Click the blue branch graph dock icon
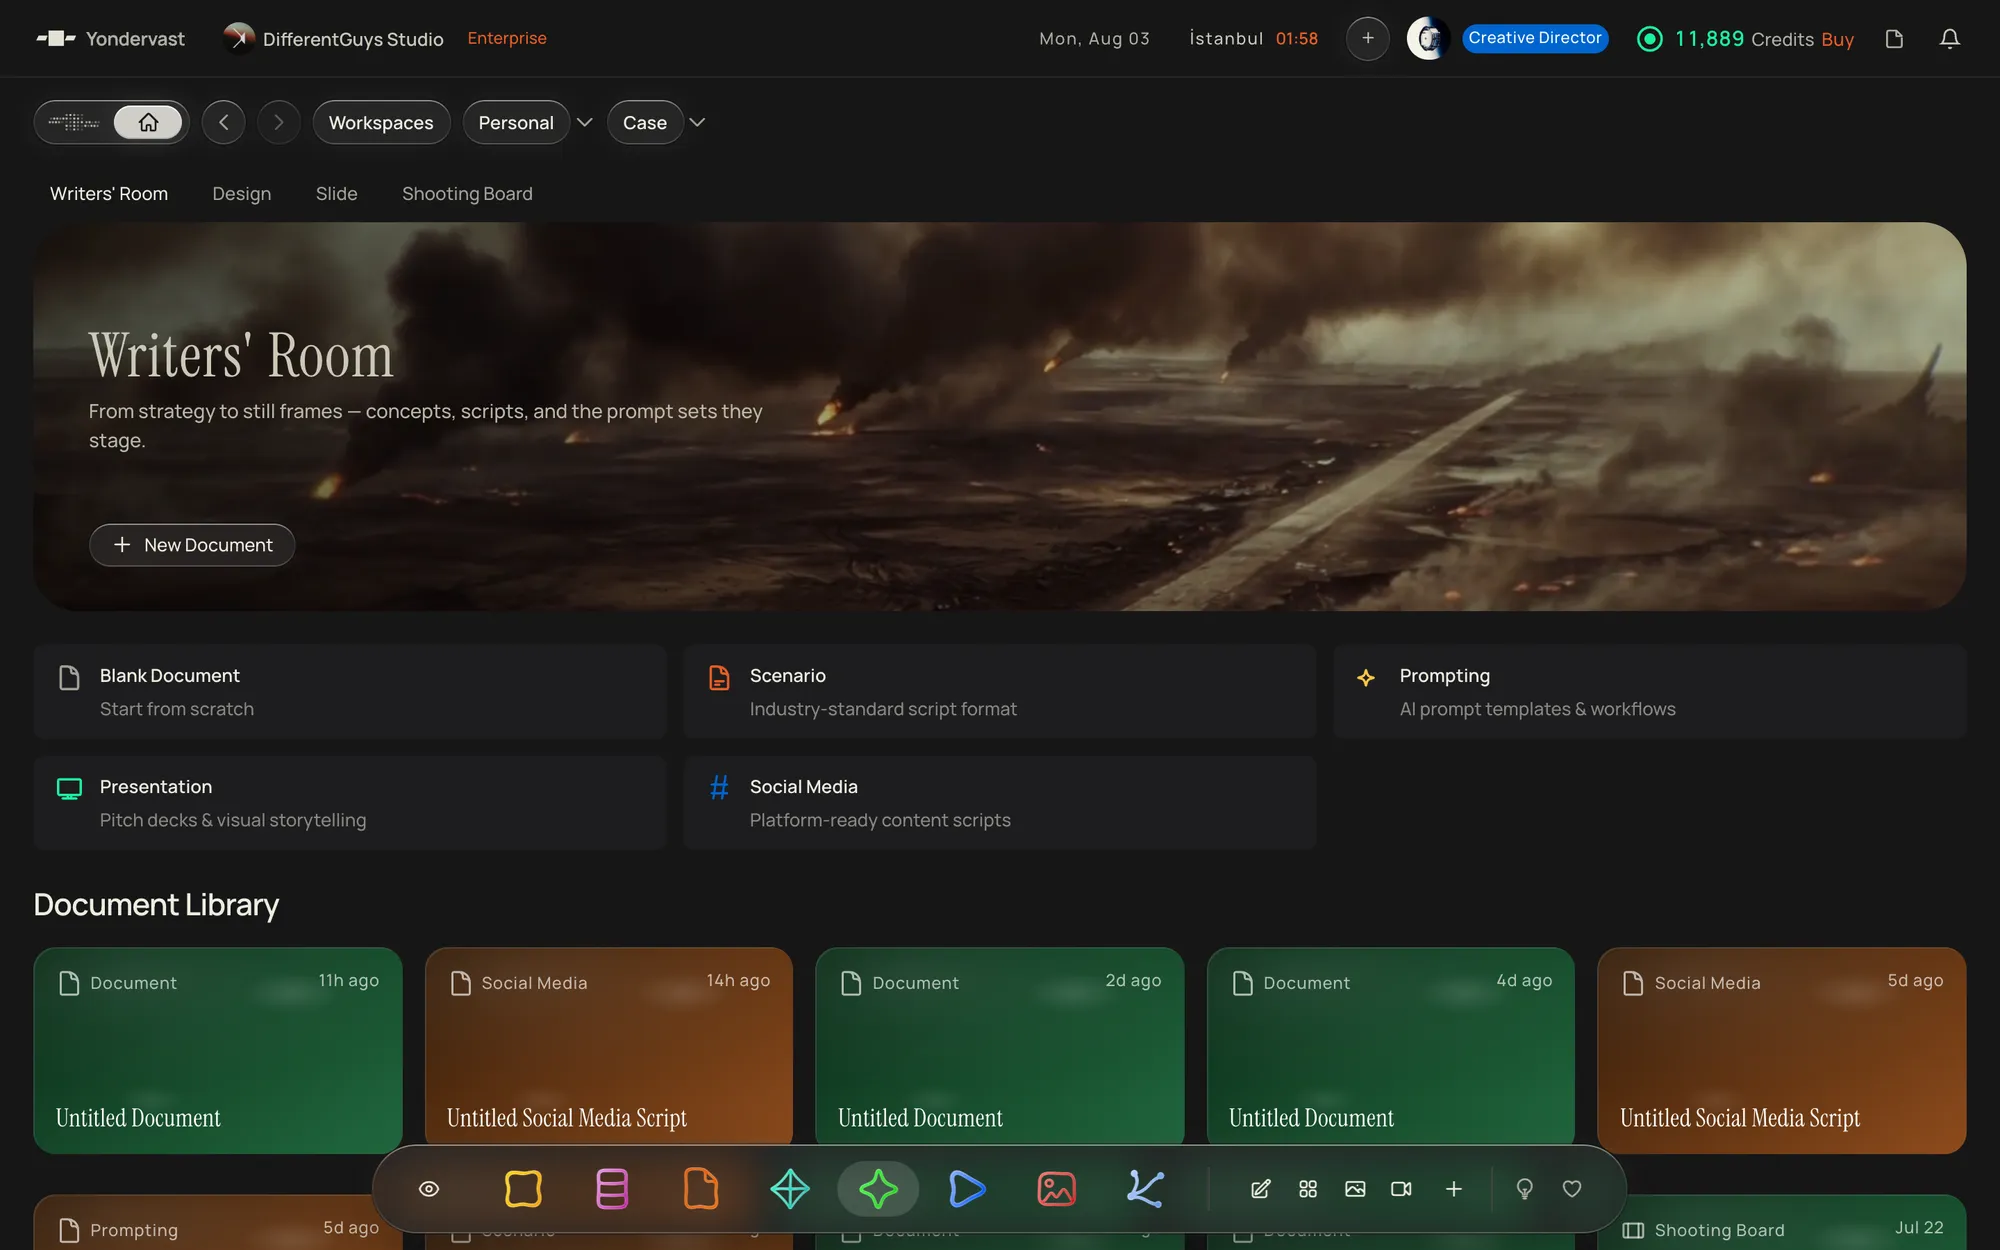Screen dimensions: 2000x1250 point(1145,1189)
